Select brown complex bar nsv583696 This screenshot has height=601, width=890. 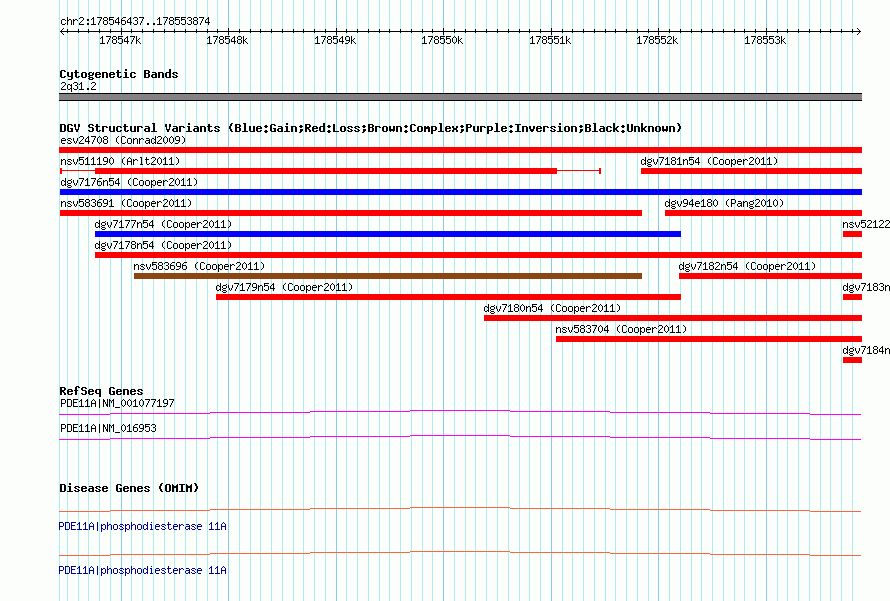388,276
